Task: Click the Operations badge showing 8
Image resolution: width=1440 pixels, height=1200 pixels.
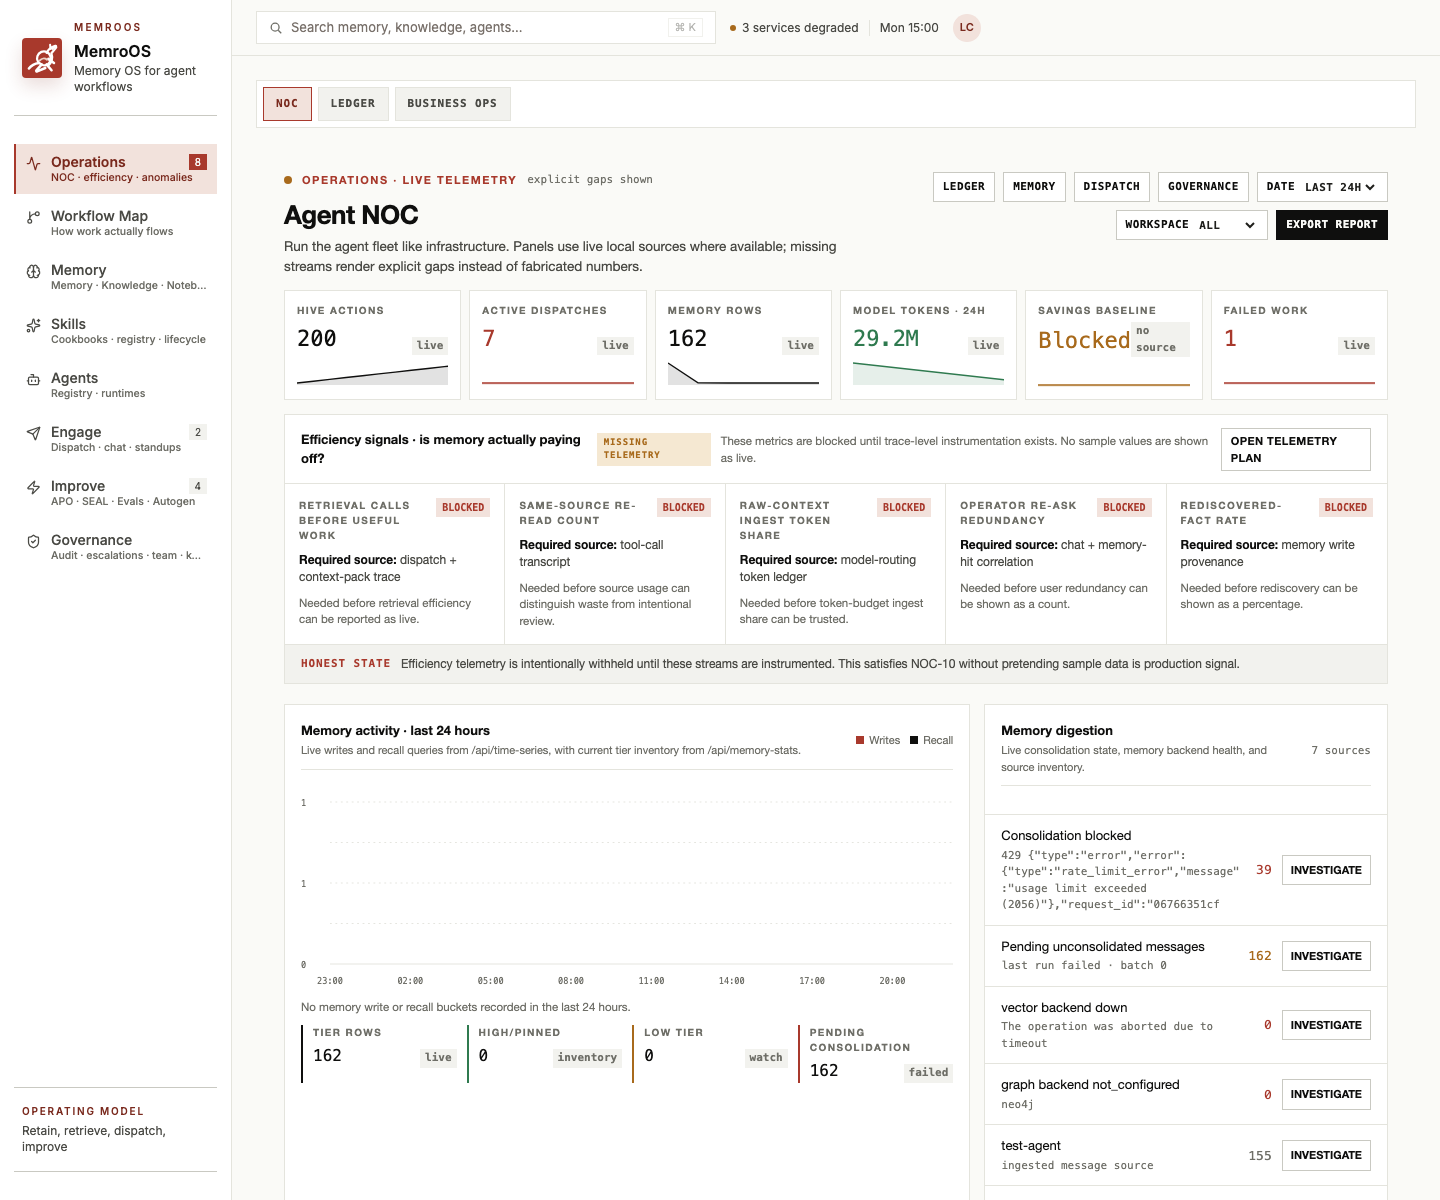Action: click(x=198, y=162)
